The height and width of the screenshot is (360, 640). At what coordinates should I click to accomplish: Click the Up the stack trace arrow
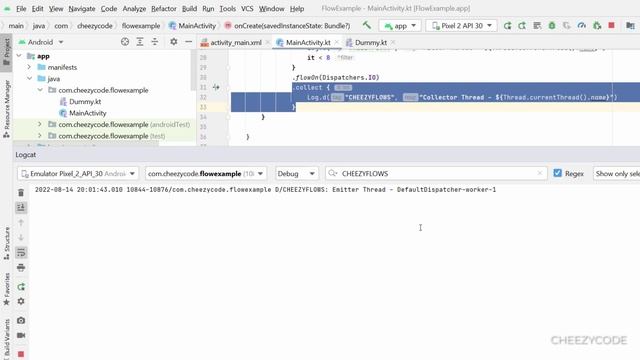(x=21, y=222)
